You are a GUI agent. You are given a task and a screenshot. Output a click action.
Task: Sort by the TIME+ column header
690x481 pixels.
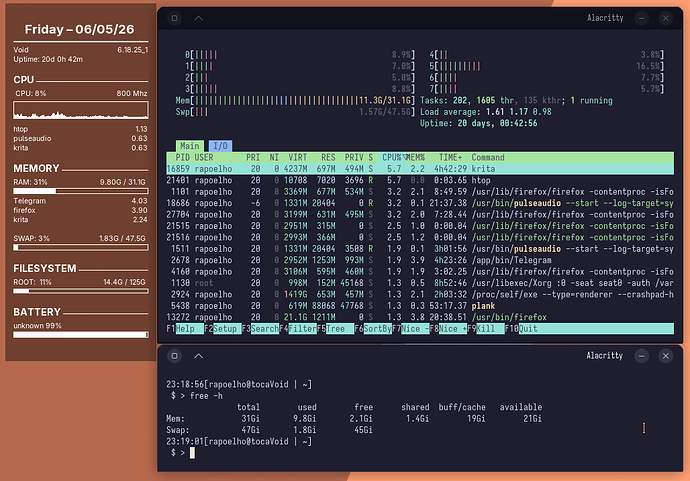coord(450,158)
